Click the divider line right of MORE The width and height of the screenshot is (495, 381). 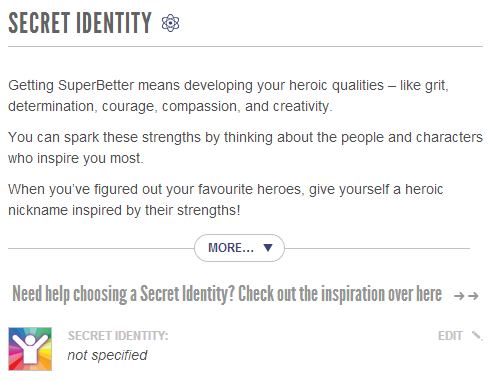pos(377,248)
